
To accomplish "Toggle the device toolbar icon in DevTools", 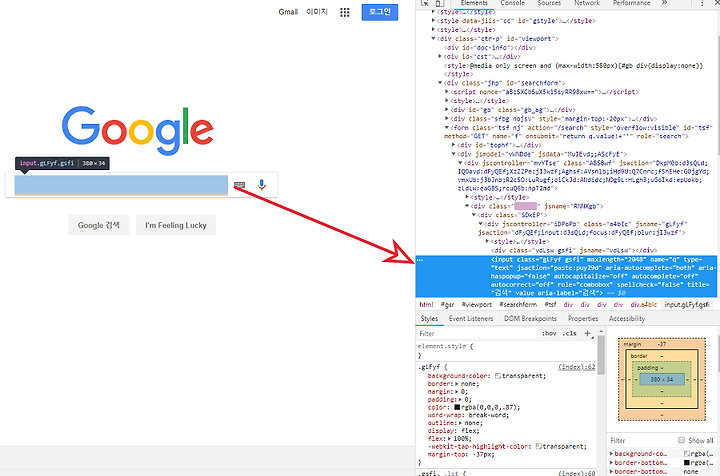I will (x=440, y=3).
